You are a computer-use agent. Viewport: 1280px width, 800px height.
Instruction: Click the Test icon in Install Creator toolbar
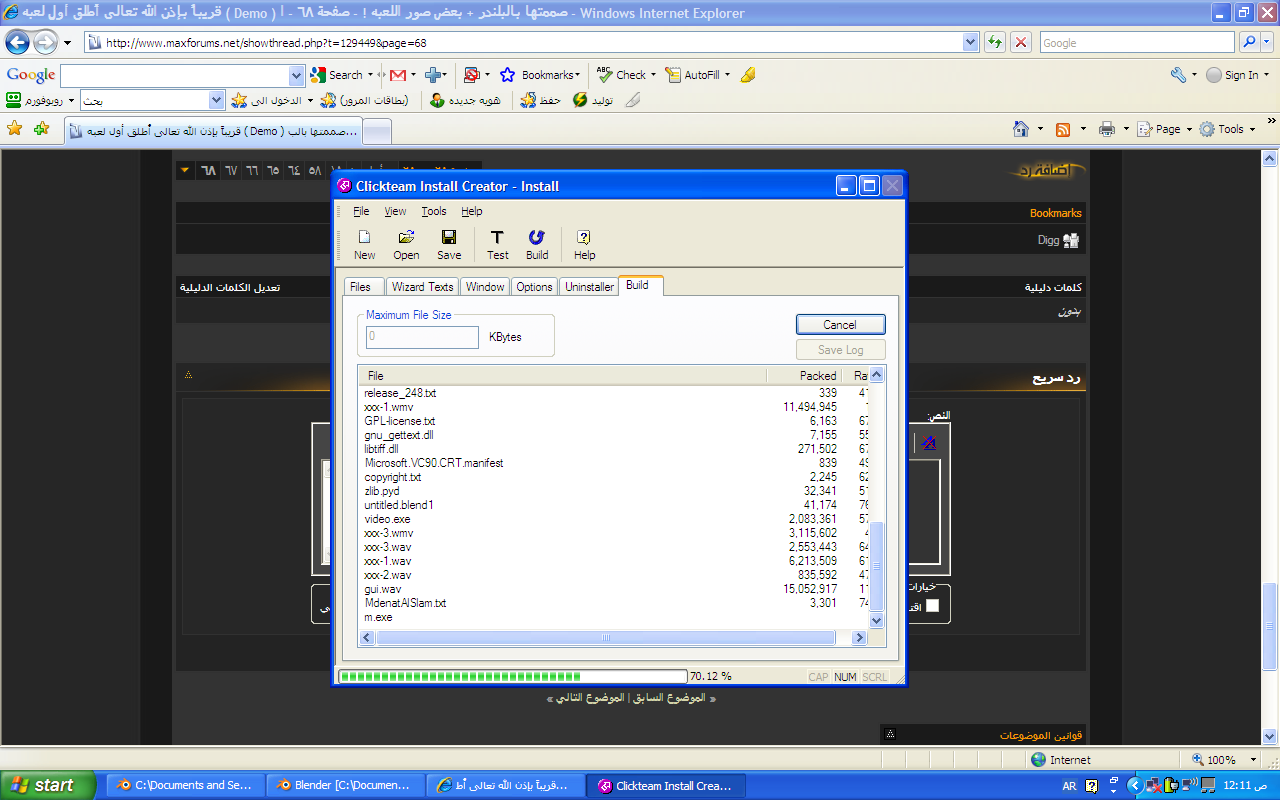pyautogui.click(x=497, y=238)
